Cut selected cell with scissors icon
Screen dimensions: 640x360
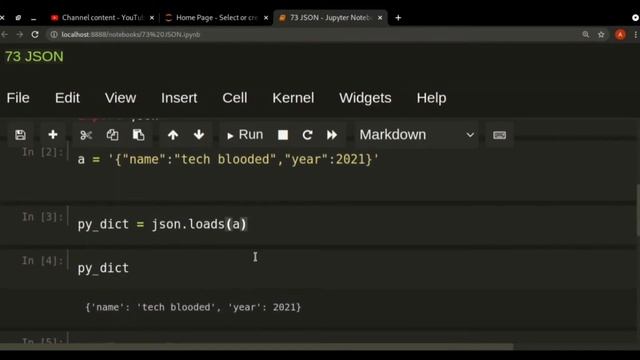(x=86, y=135)
